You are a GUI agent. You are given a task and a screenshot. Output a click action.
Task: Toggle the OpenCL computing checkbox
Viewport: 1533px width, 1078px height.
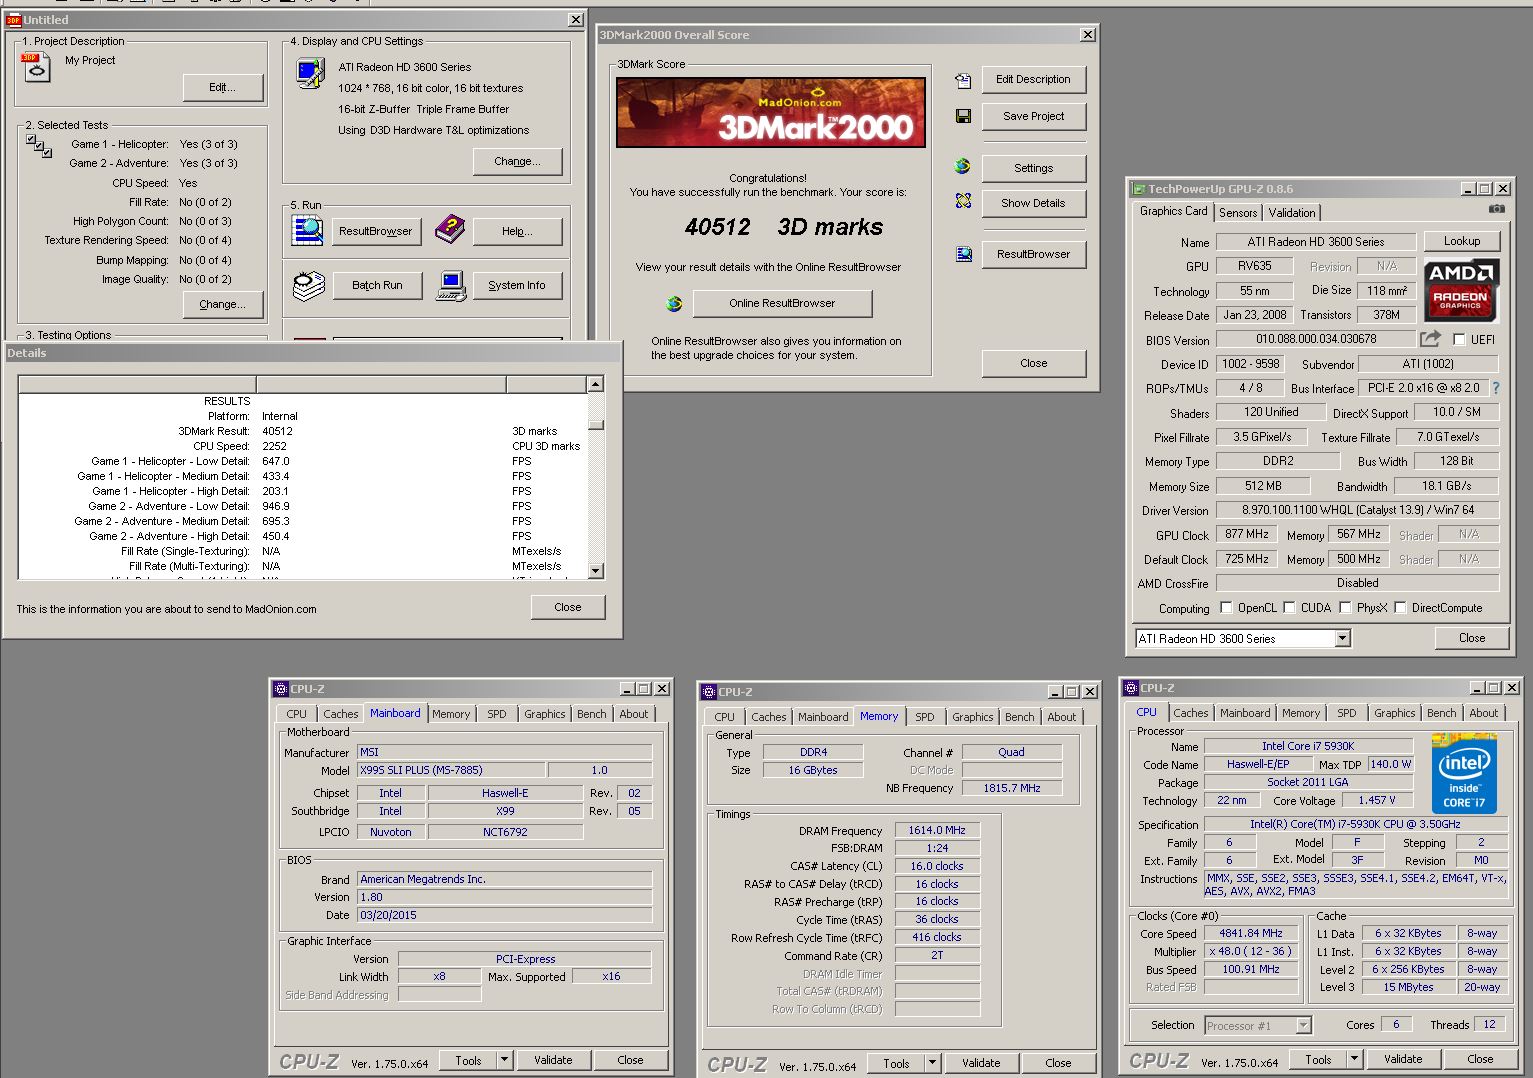1226,608
